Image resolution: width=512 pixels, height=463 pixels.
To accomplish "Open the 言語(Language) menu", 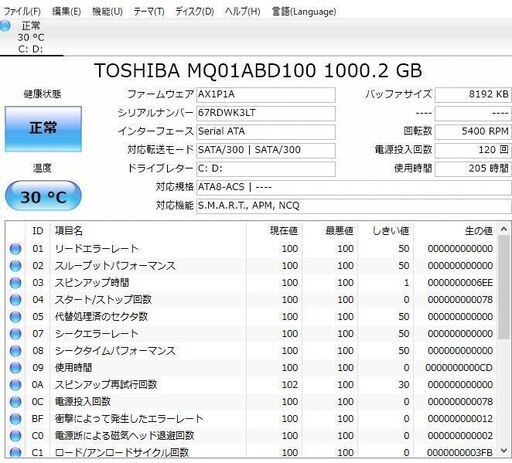I will click(x=304, y=11).
